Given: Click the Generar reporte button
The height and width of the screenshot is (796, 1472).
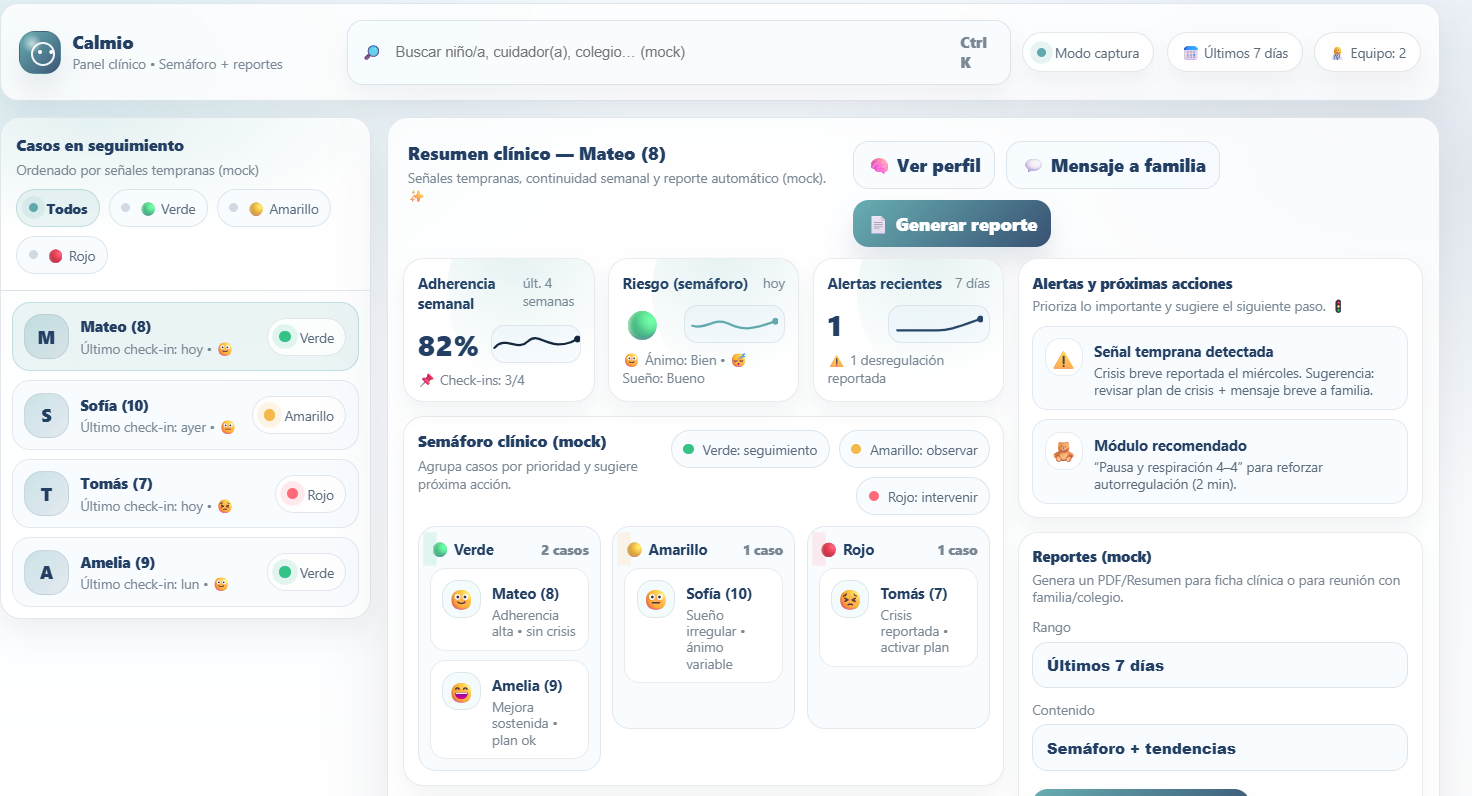Looking at the screenshot, I should click(x=951, y=223).
